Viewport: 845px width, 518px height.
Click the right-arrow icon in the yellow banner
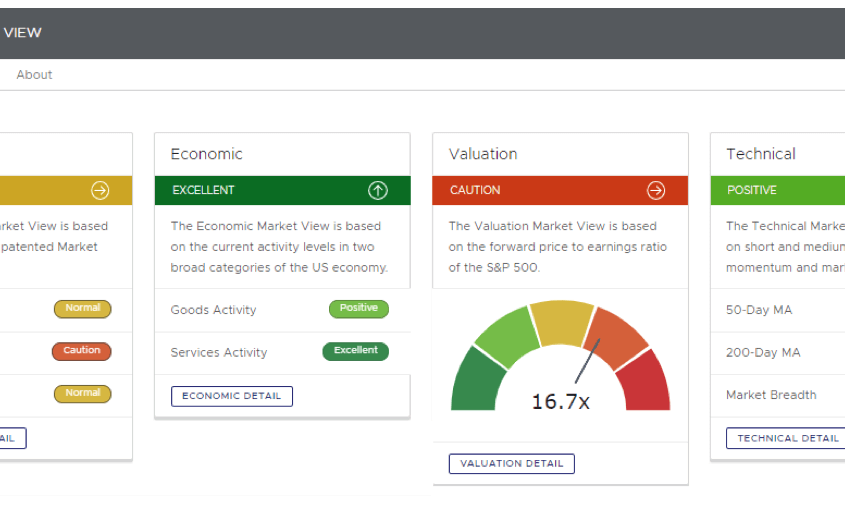pos(100,190)
